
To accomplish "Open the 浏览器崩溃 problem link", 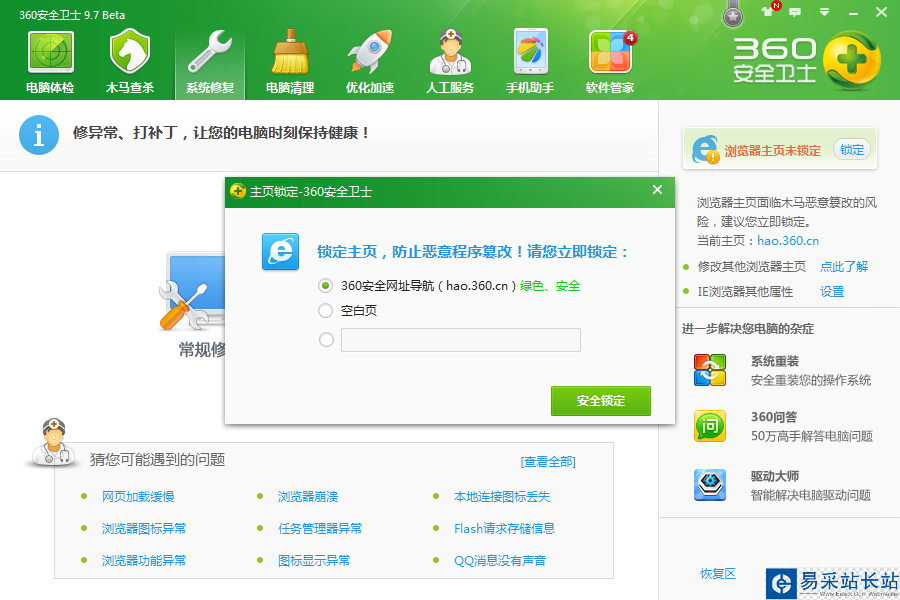I will click(308, 497).
